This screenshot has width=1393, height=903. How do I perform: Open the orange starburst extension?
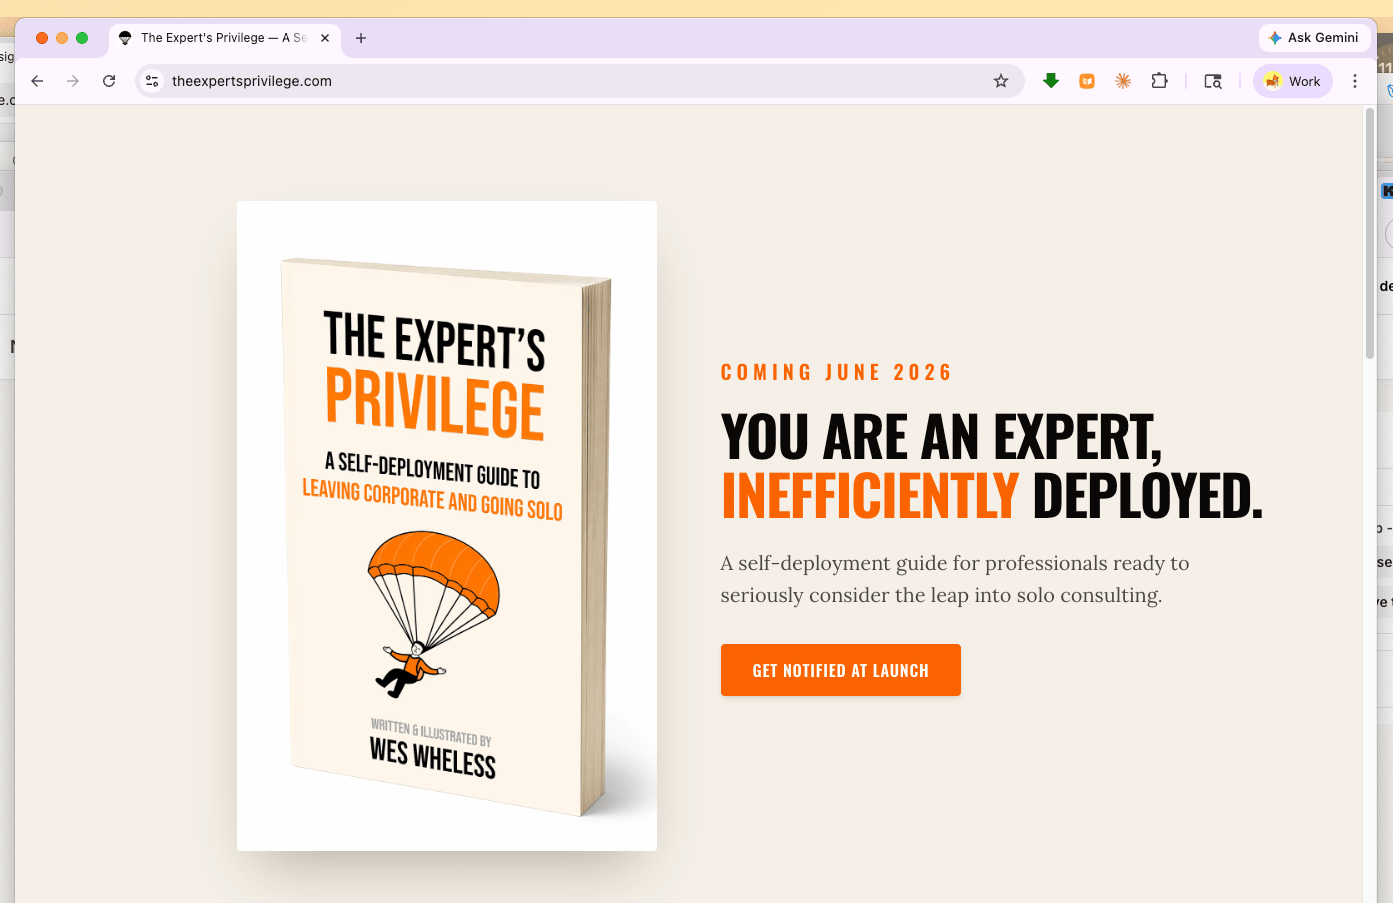1123,81
